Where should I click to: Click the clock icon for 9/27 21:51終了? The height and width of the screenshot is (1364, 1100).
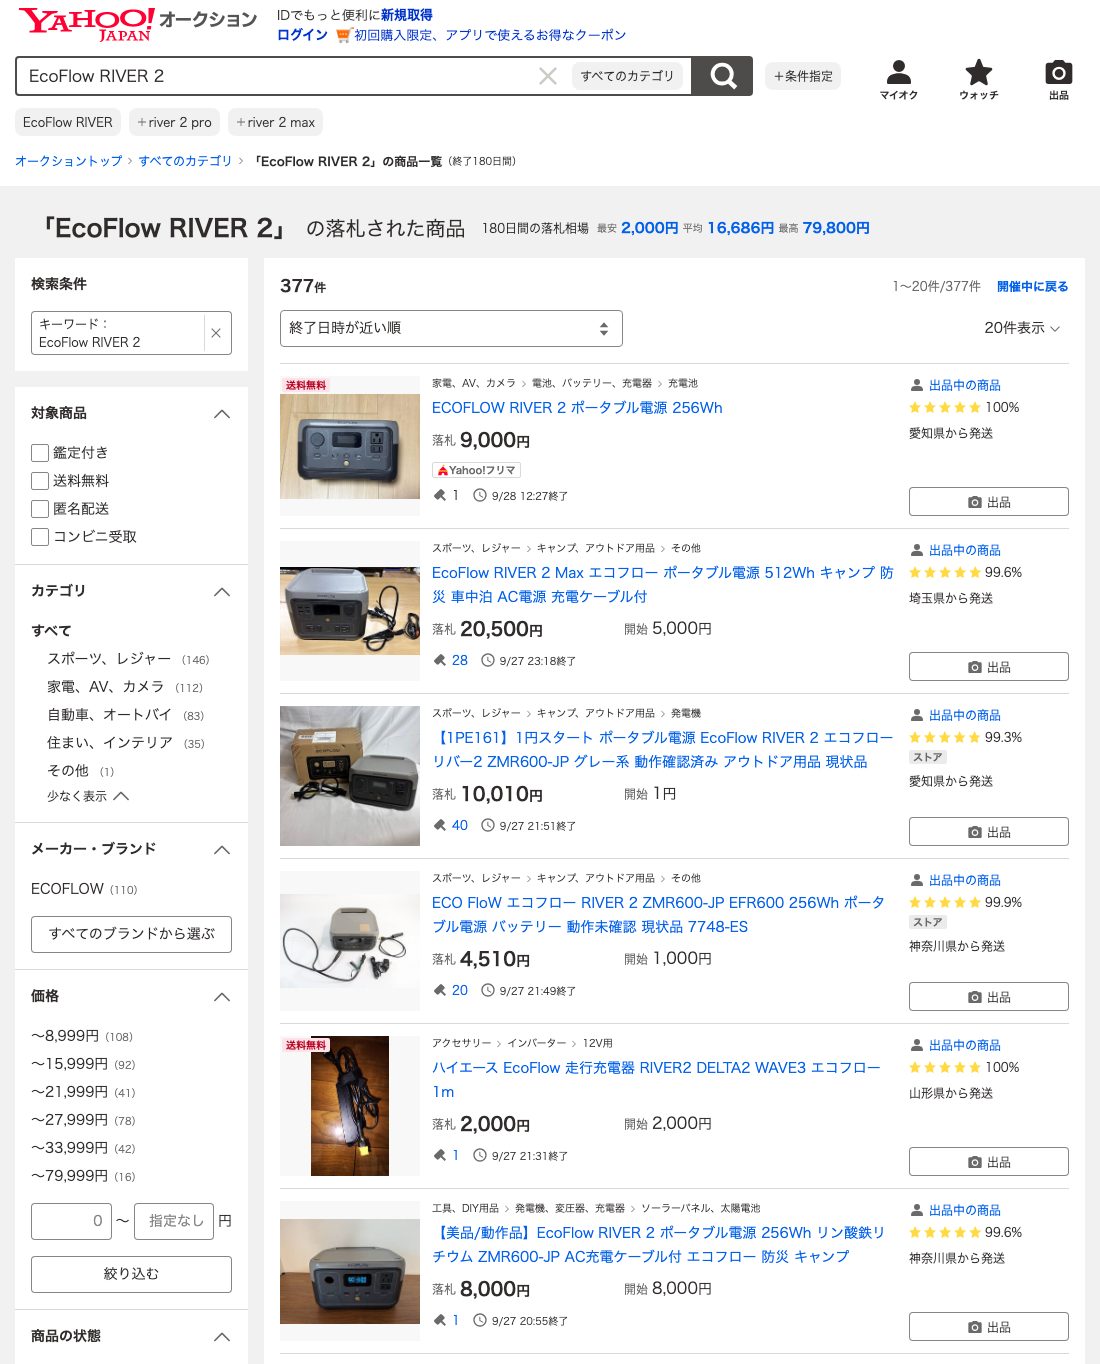point(488,825)
